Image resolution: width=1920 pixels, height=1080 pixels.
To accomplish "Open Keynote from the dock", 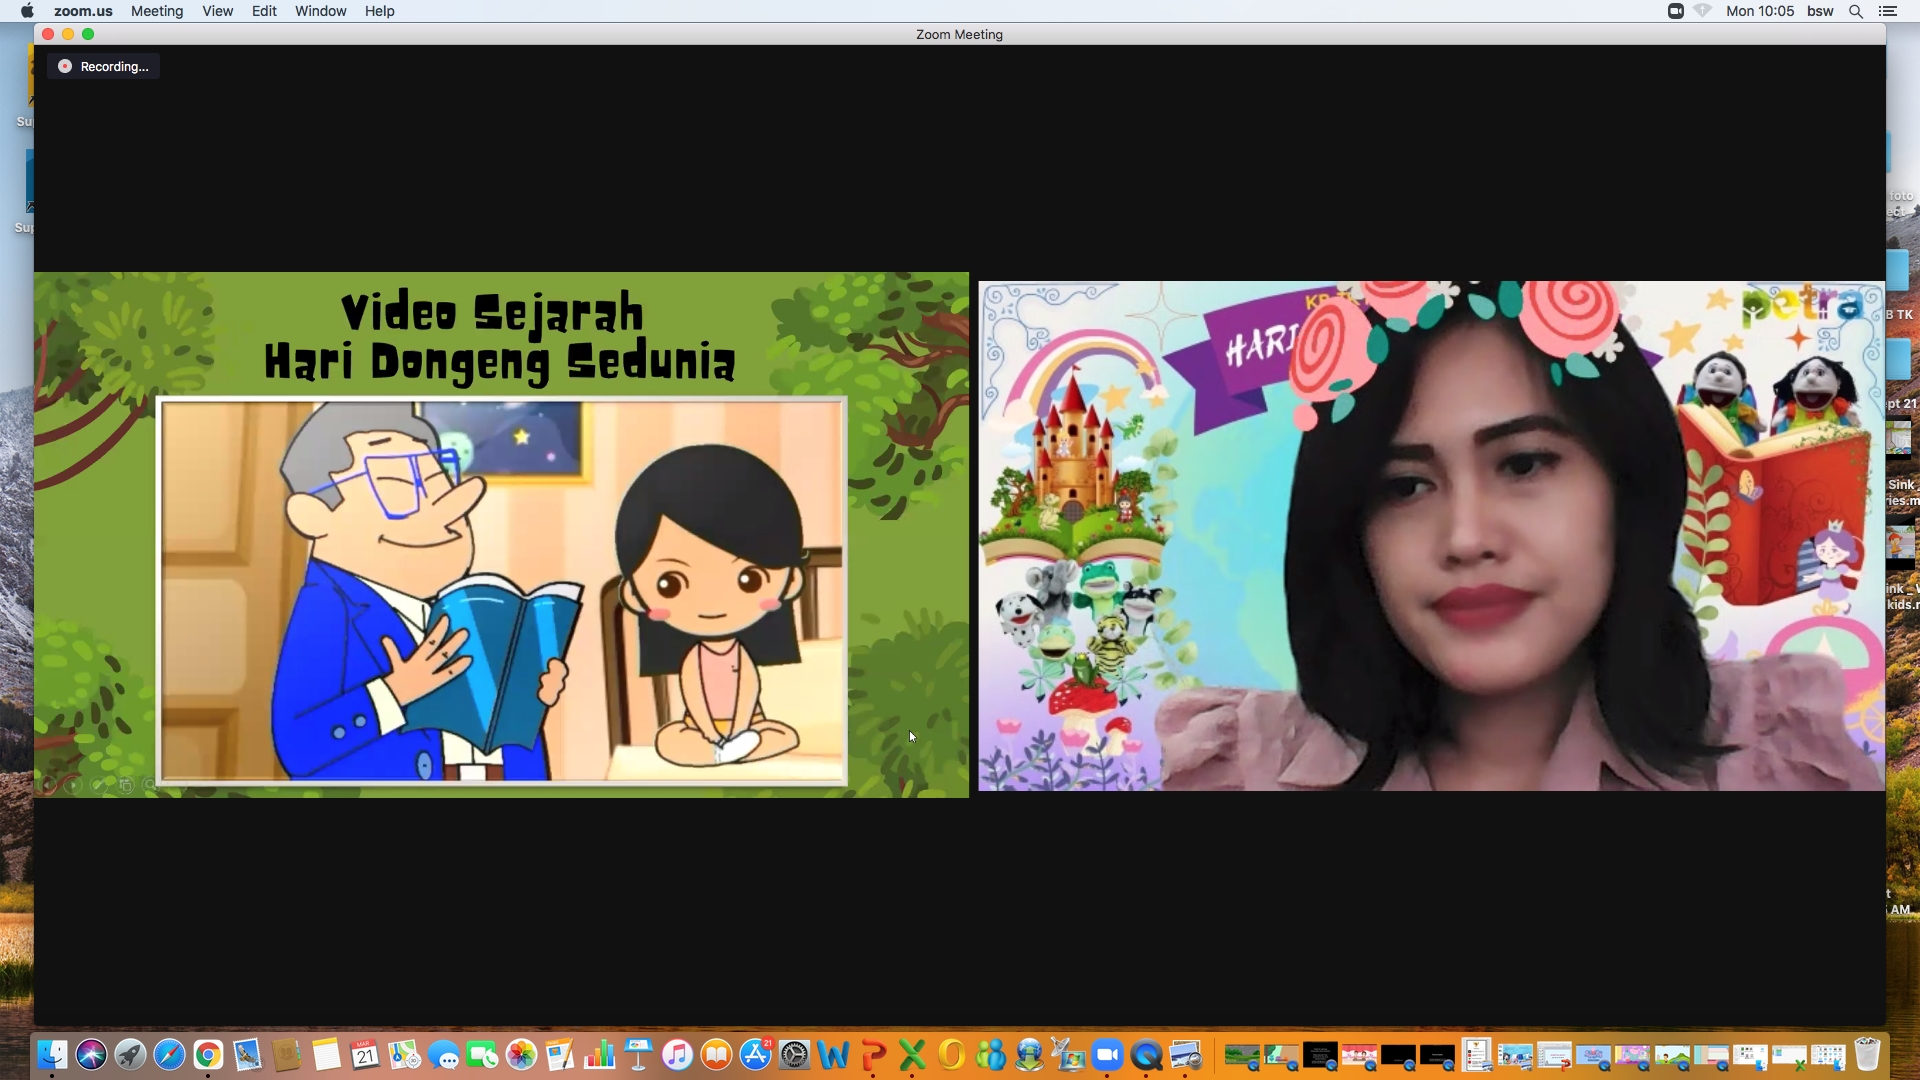I will tap(638, 1055).
